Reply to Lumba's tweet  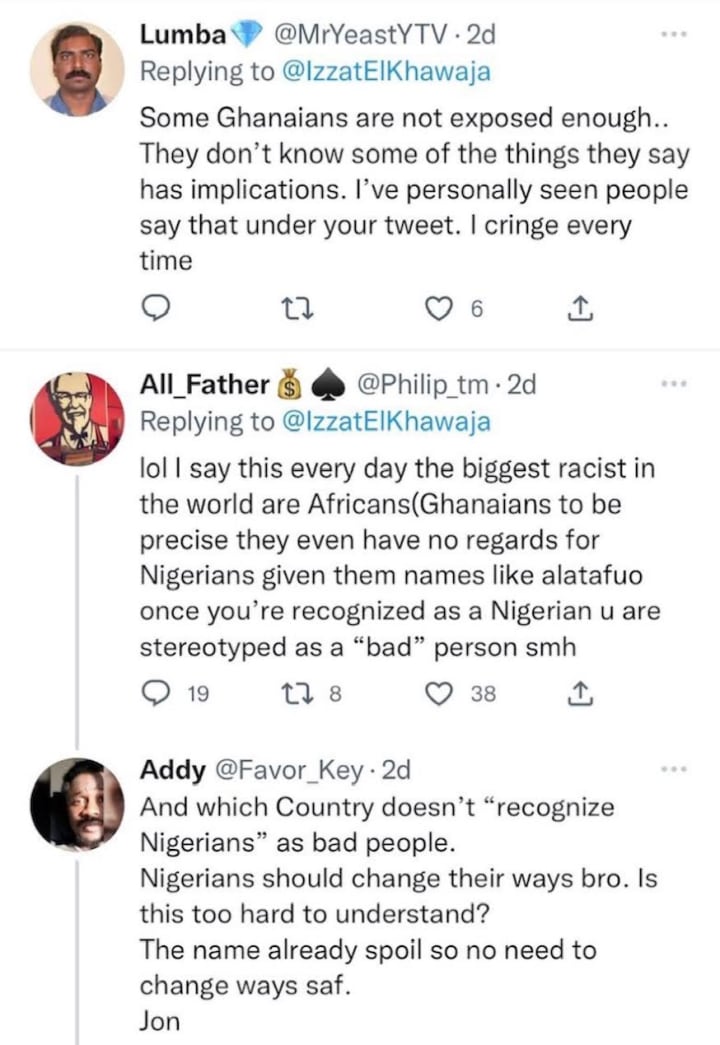click(x=153, y=312)
